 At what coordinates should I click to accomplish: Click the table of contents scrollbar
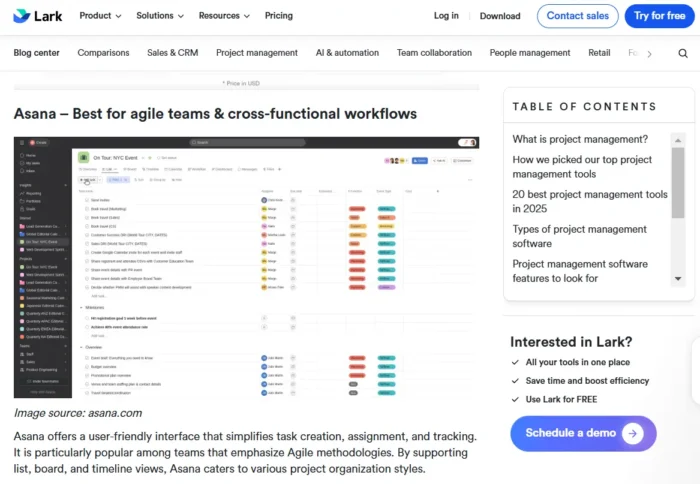(677, 180)
